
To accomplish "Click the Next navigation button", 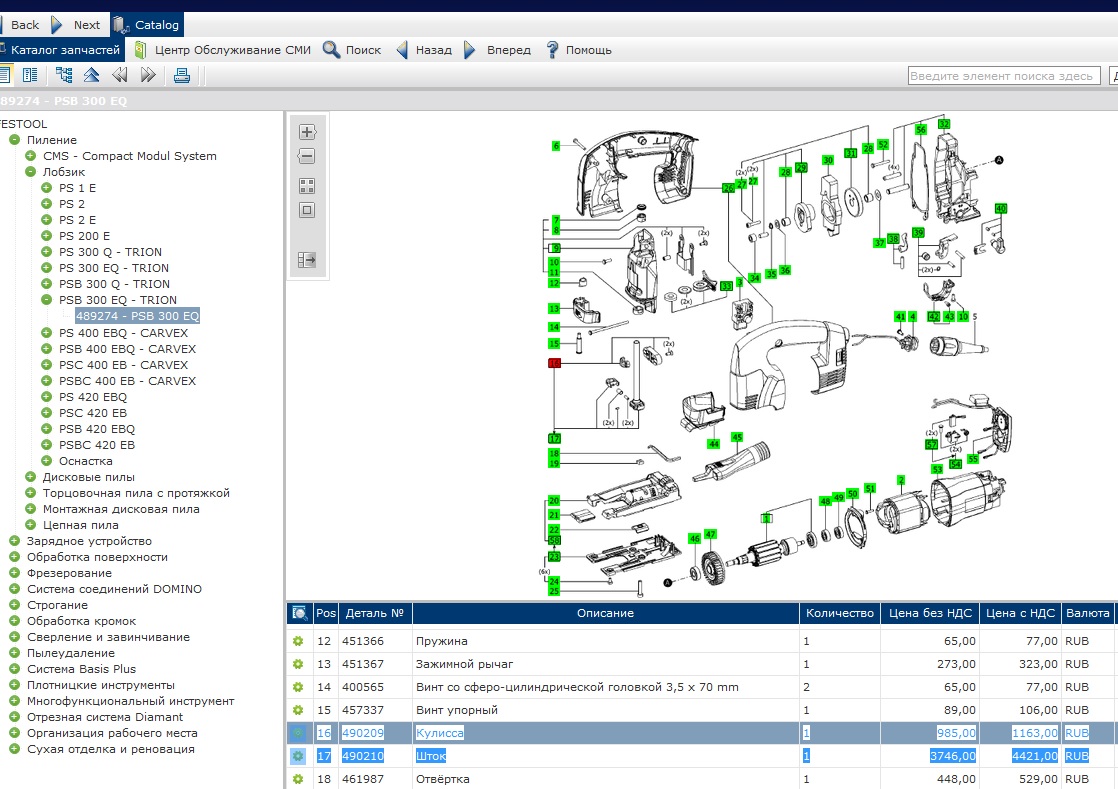I will [76, 25].
